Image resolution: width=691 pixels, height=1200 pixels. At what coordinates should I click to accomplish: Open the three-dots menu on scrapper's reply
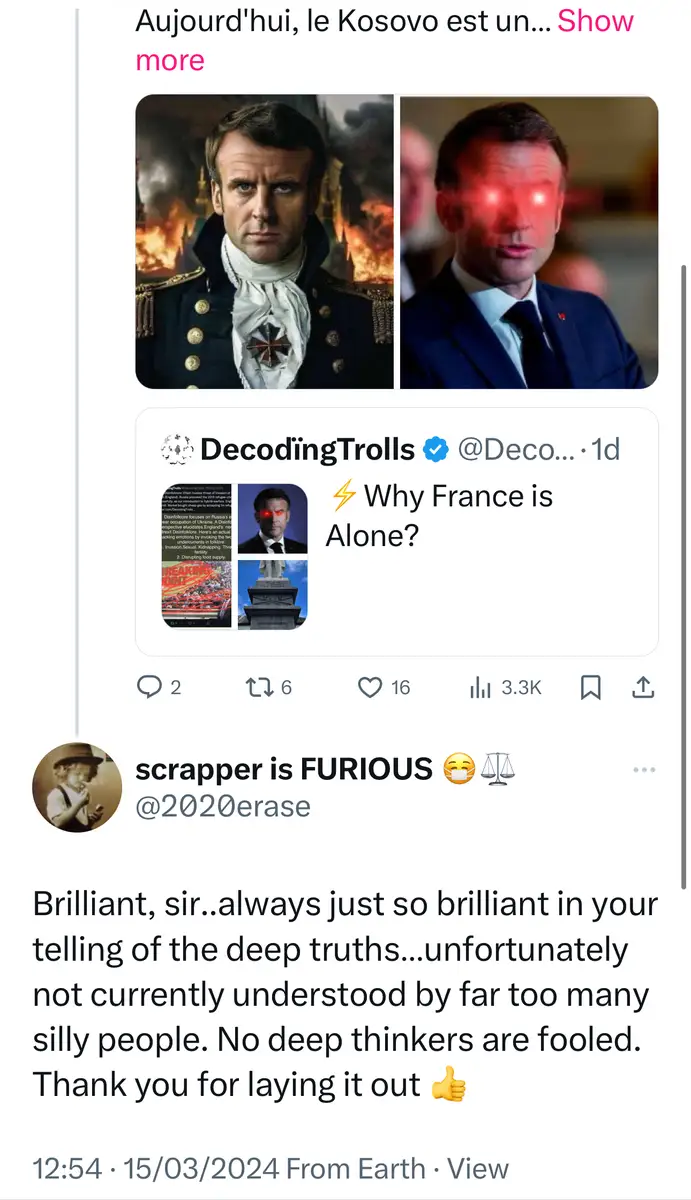(644, 769)
